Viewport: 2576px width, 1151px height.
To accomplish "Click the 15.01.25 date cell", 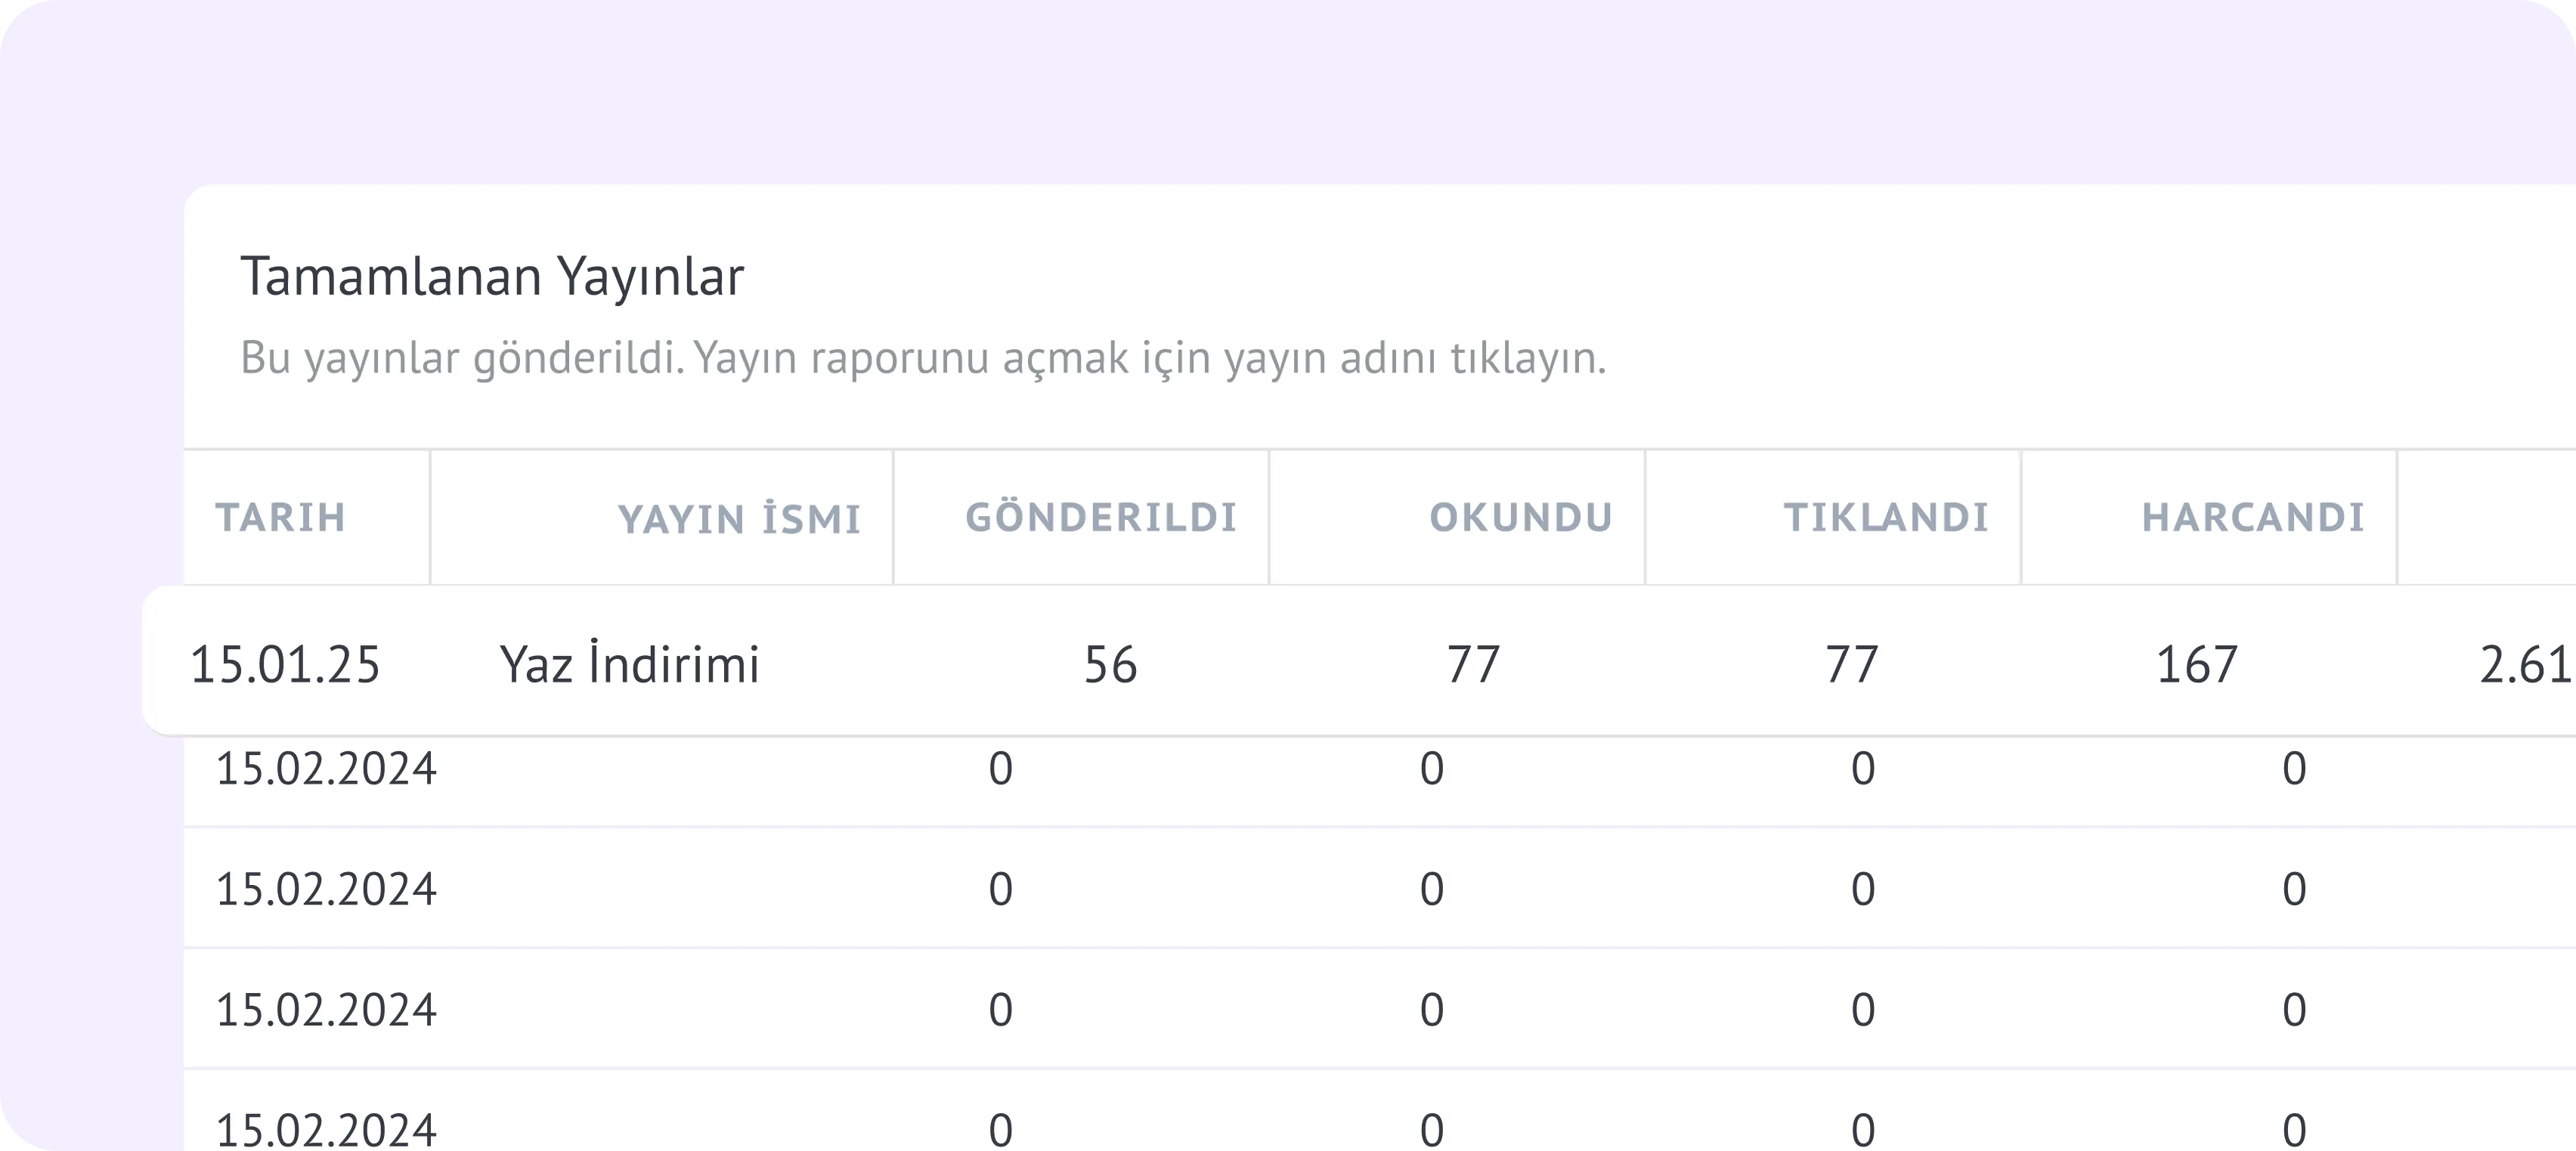I will (x=285, y=665).
